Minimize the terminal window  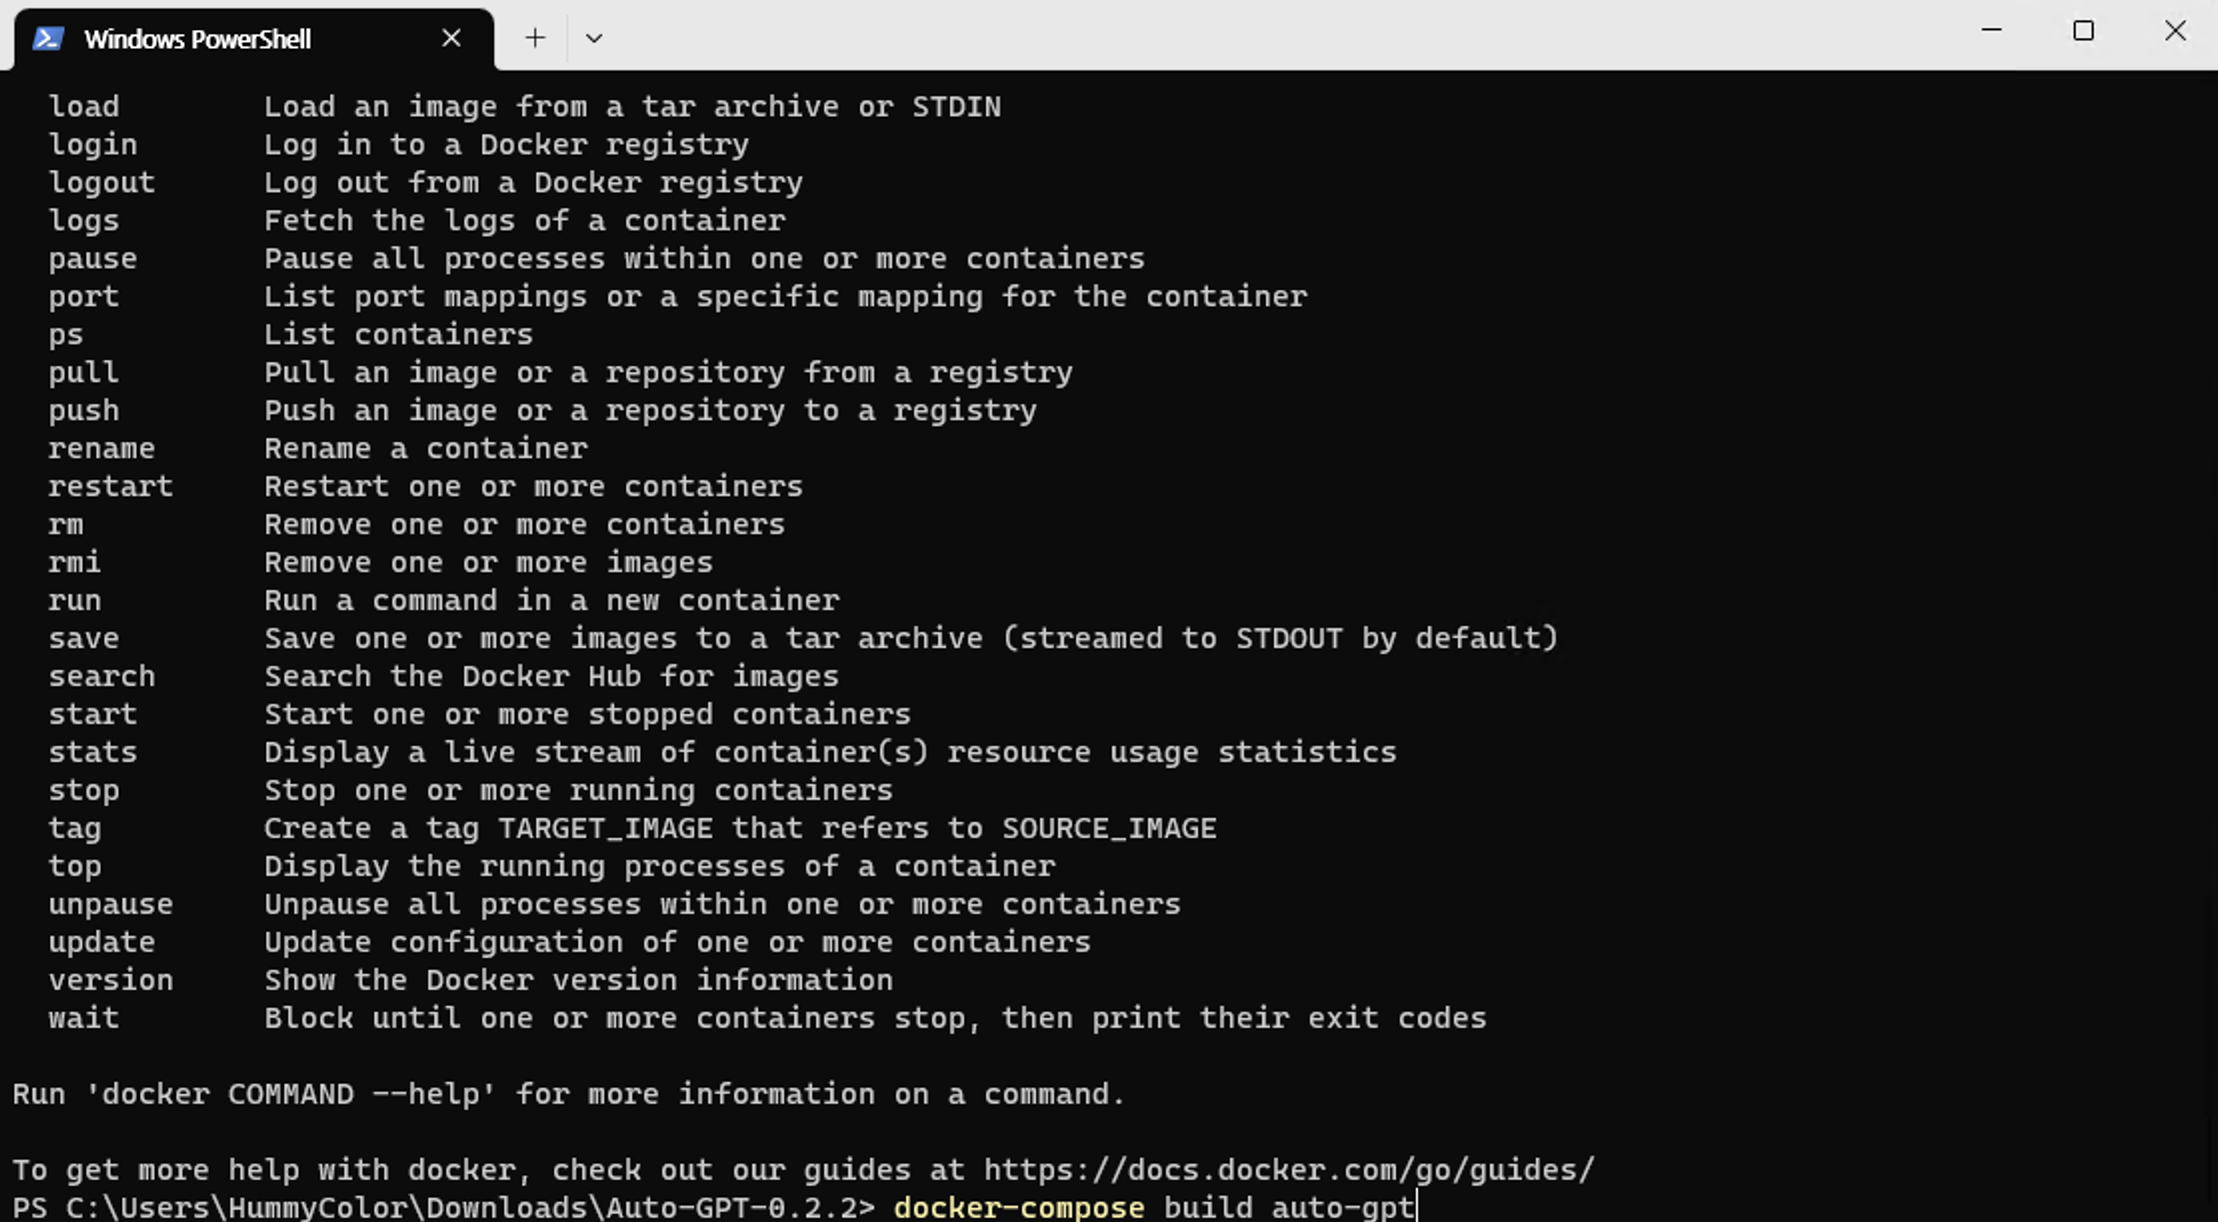point(1991,31)
